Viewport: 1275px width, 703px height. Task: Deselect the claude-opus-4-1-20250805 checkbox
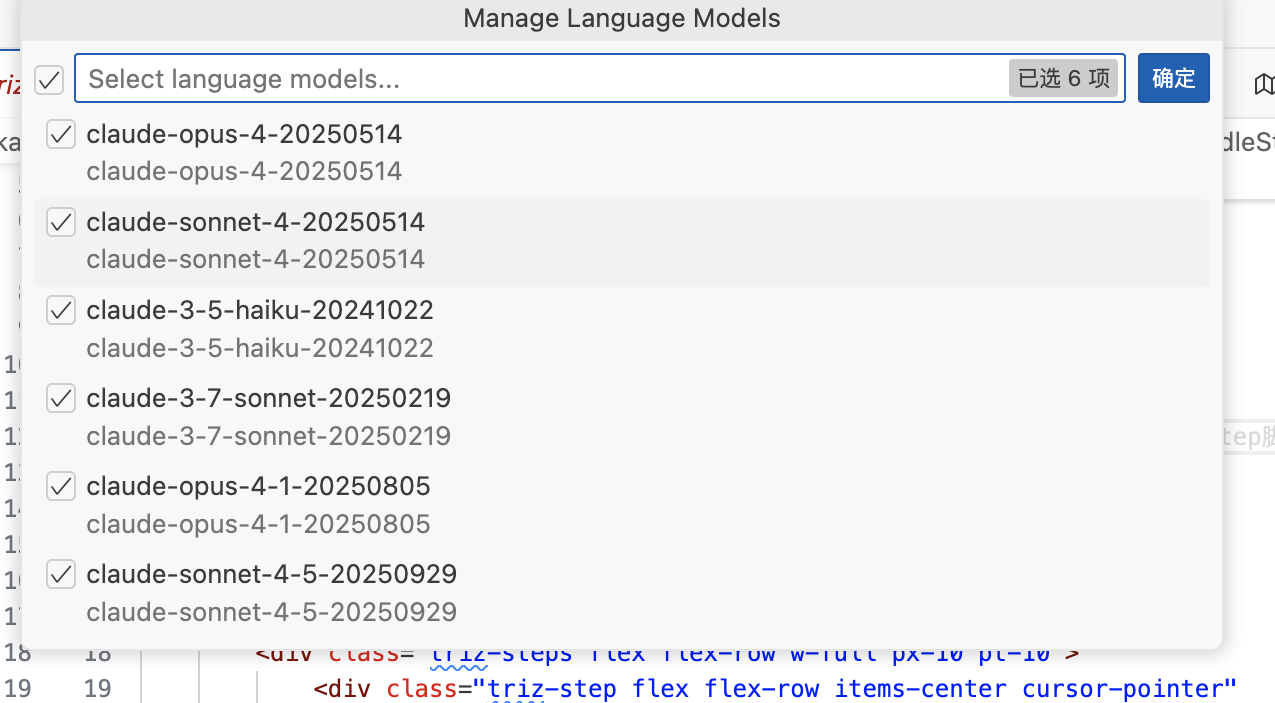point(61,487)
